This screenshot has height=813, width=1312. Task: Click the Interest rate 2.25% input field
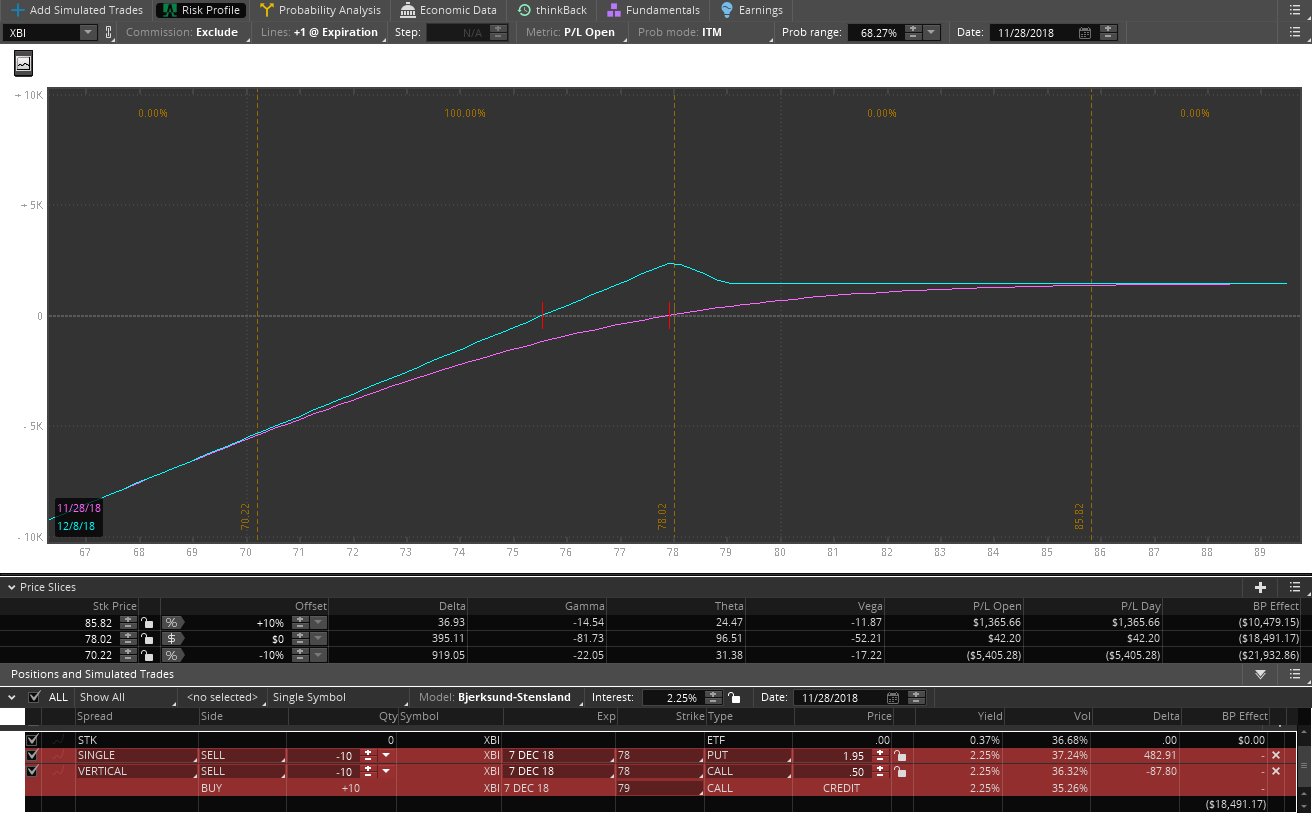[669, 697]
